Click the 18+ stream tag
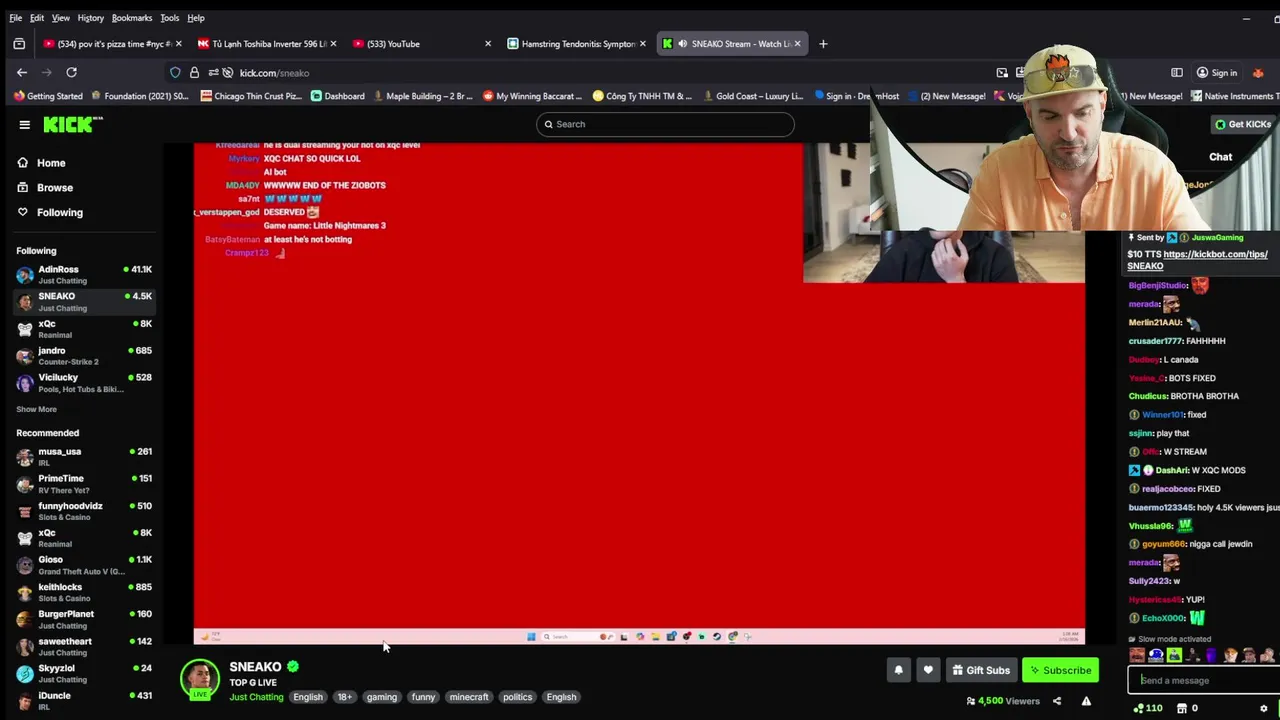 [344, 697]
